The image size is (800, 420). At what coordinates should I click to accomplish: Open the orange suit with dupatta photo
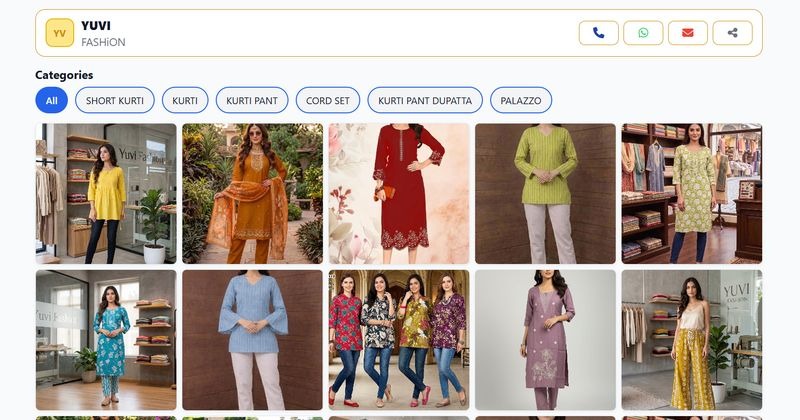pos(253,194)
